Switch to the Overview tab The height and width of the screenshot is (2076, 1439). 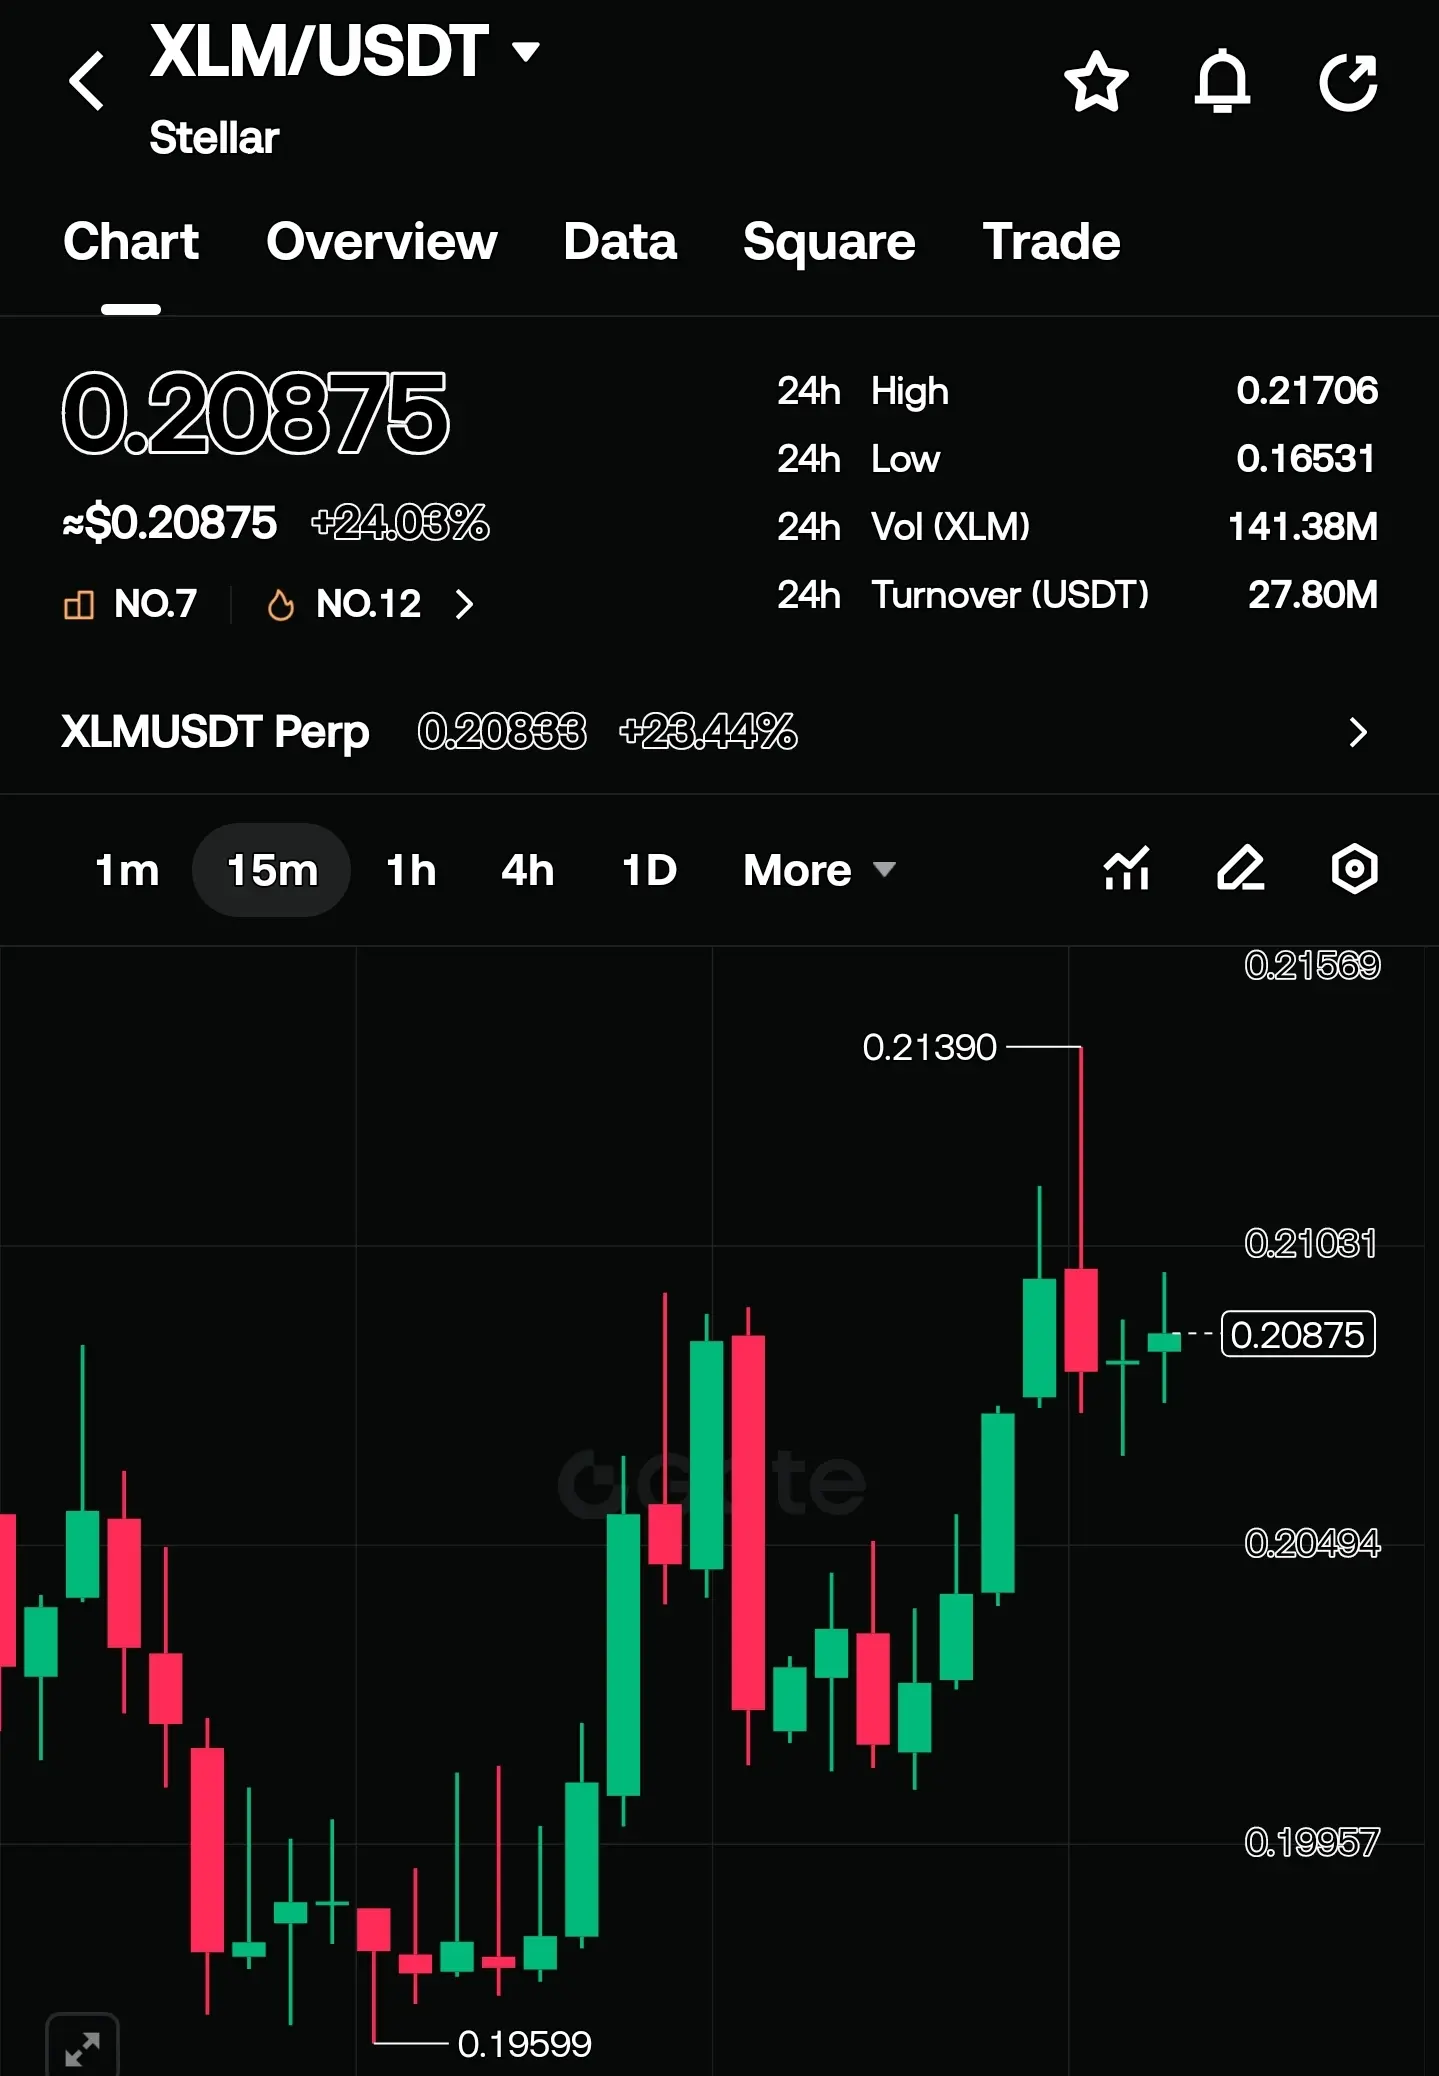coord(382,242)
